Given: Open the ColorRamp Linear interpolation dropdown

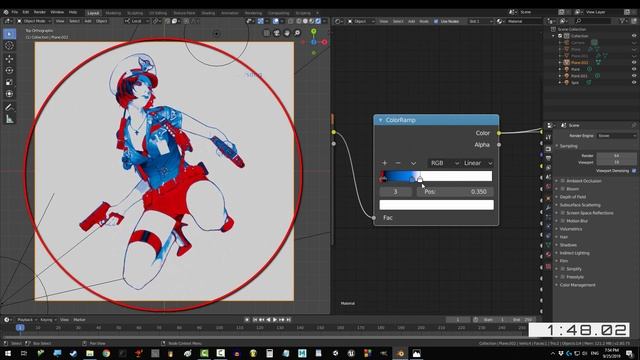Looking at the screenshot, I should (478, 163).
